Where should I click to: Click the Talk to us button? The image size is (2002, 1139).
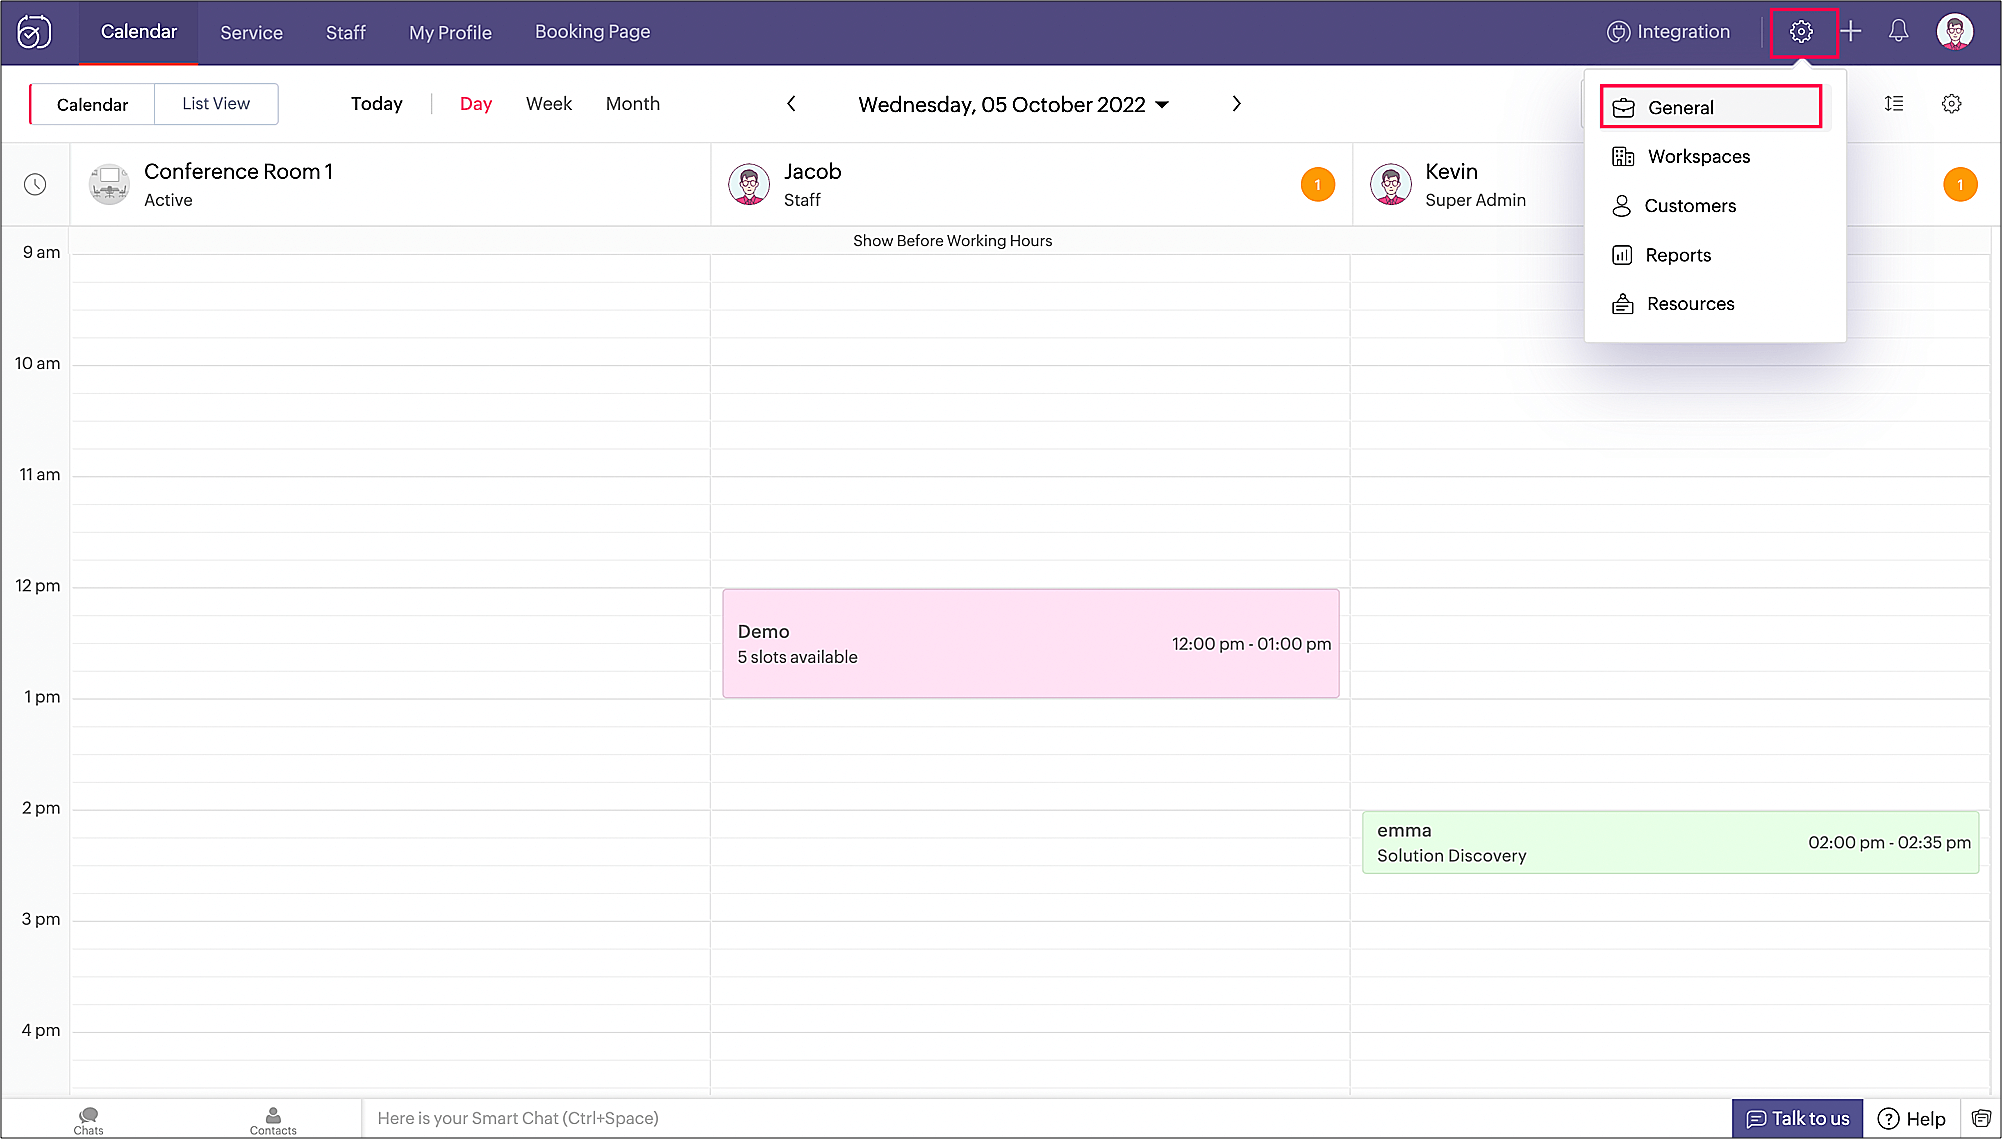[1797, 1118]
